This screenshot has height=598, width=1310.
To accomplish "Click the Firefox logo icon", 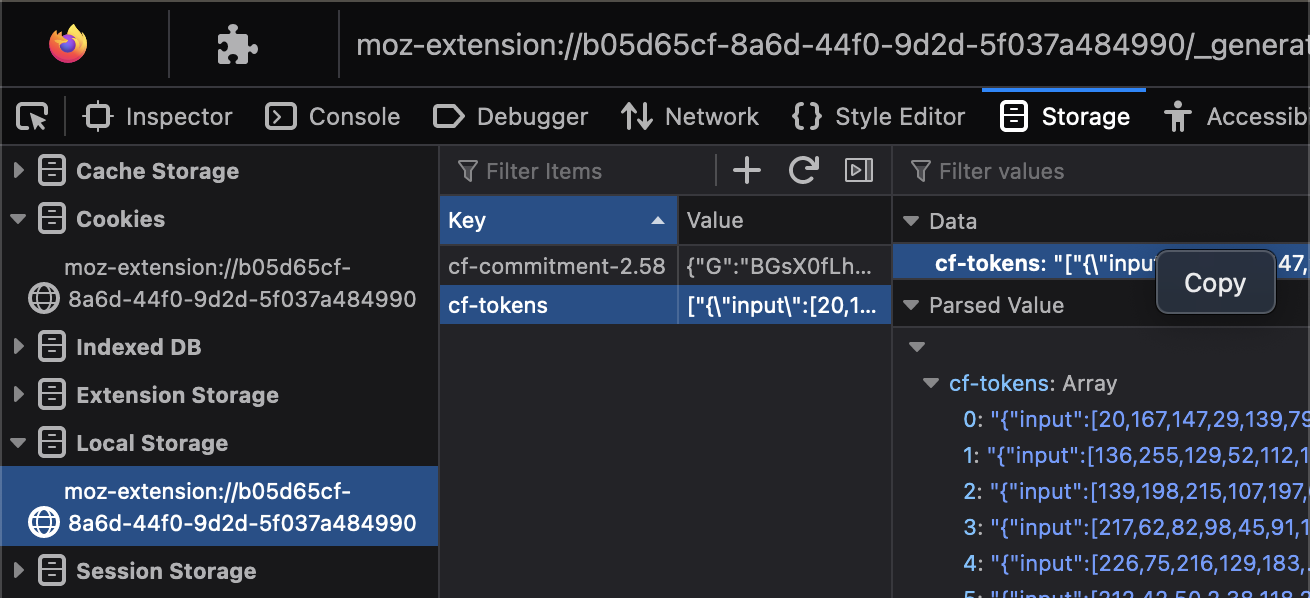I will [68, 44].
